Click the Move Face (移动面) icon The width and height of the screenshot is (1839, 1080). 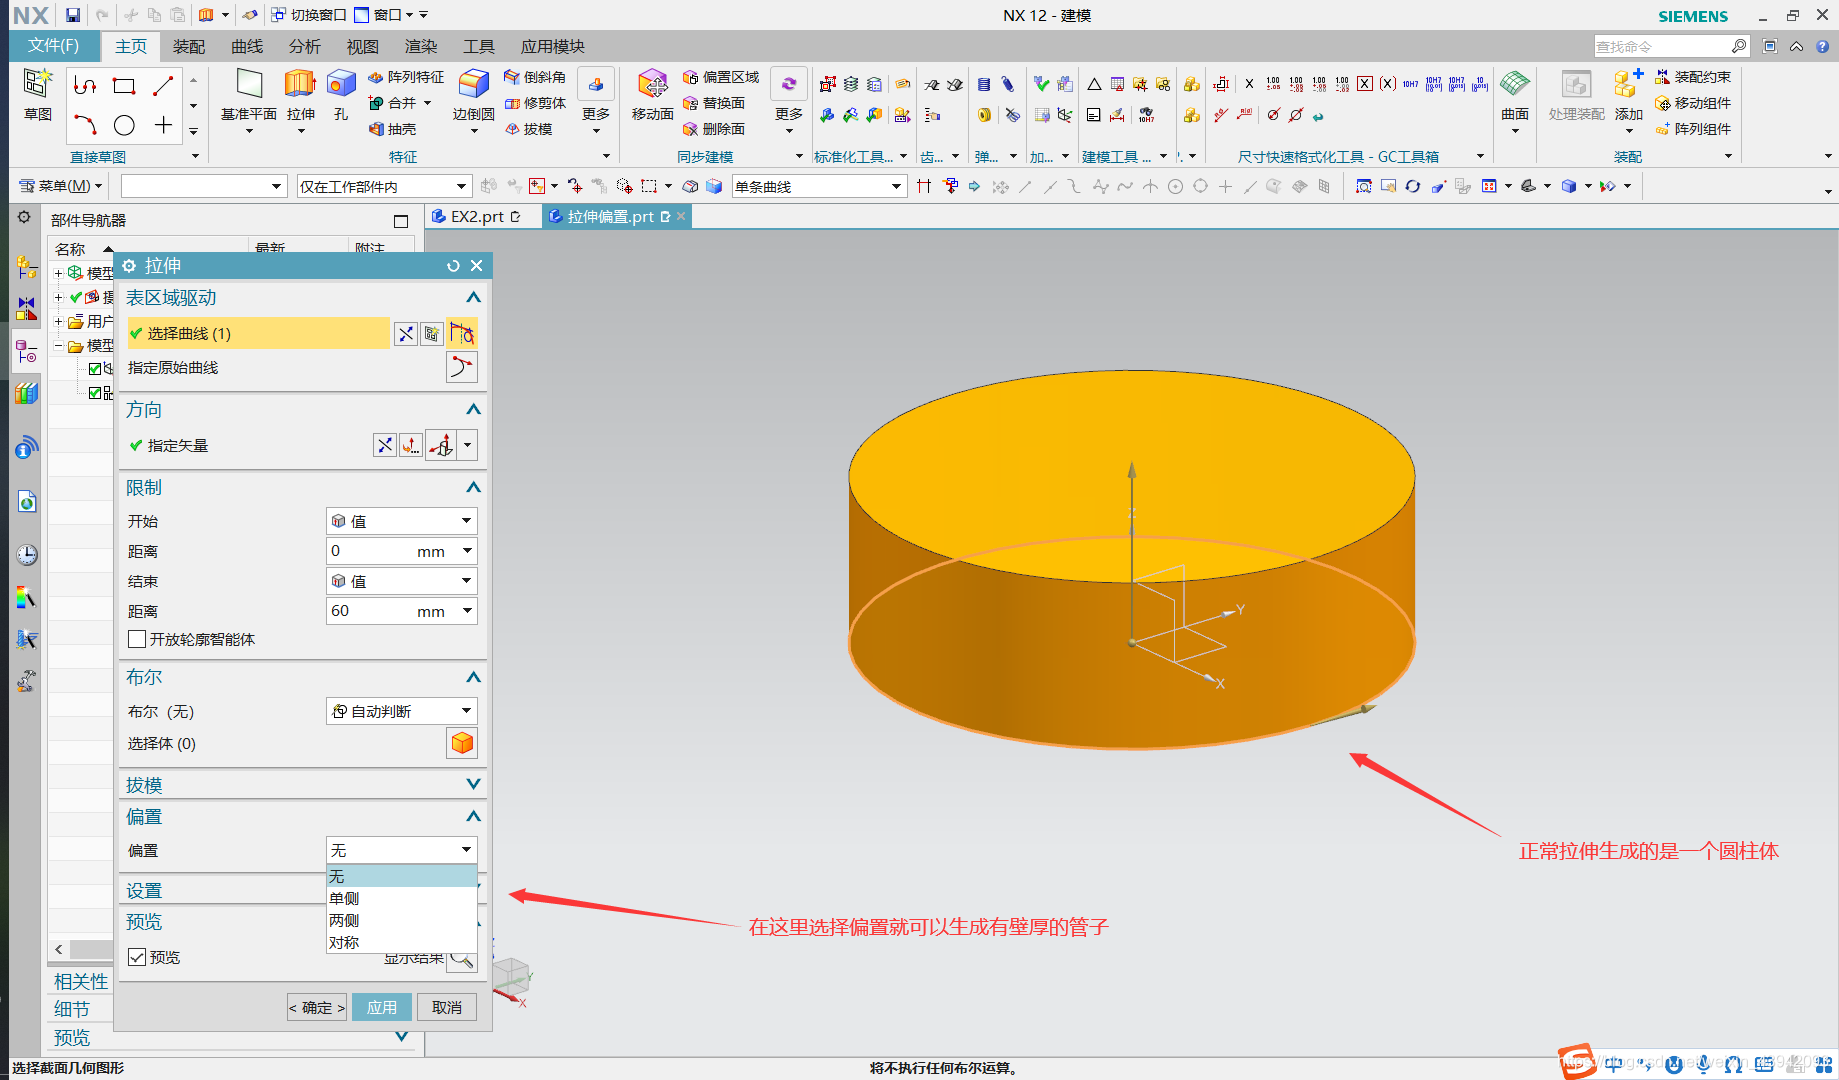652,96
